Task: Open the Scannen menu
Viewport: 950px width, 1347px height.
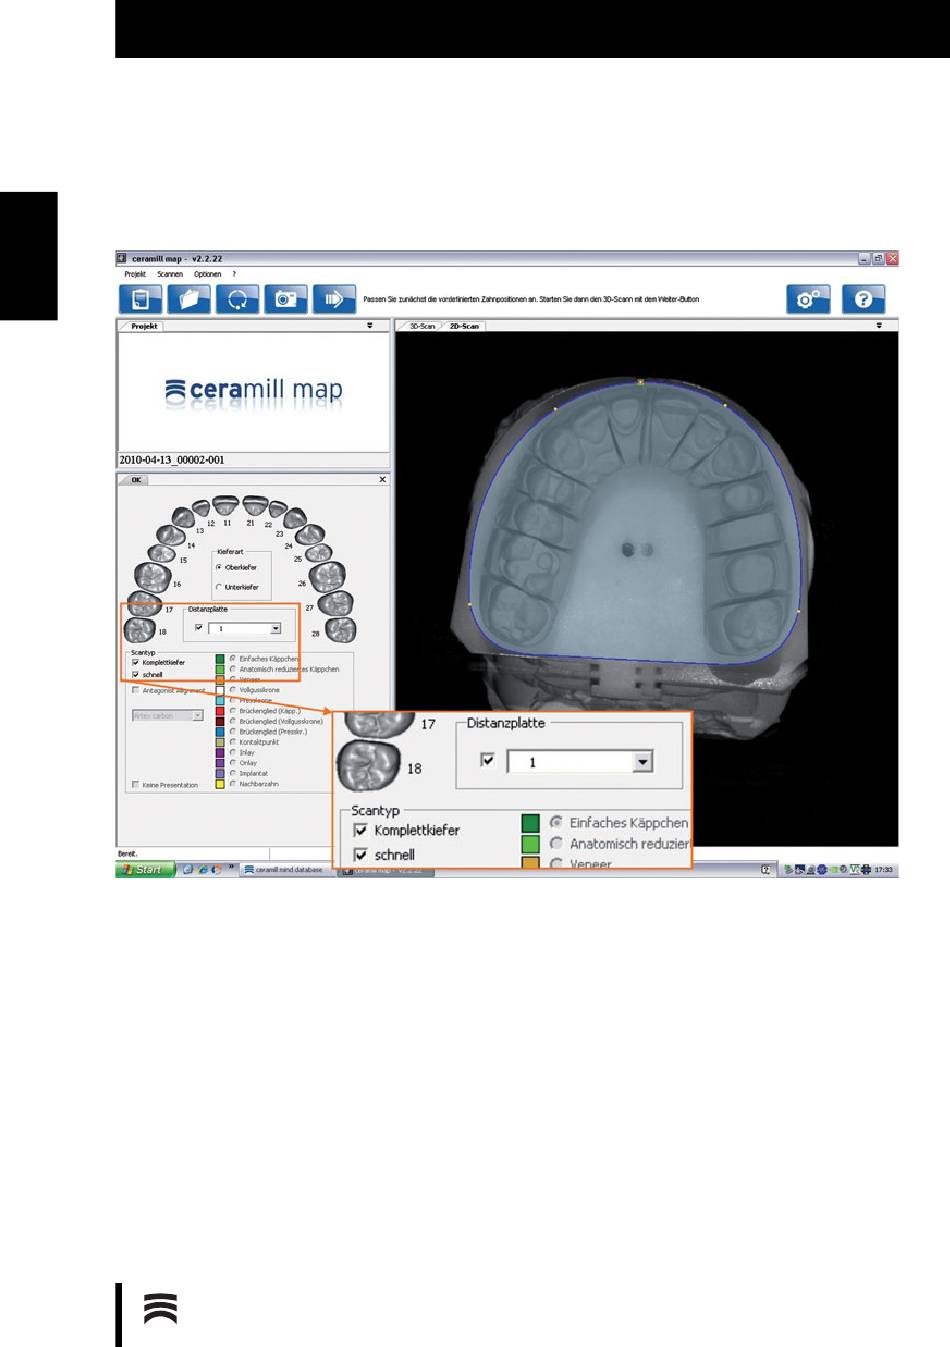Action: (170, 274)
